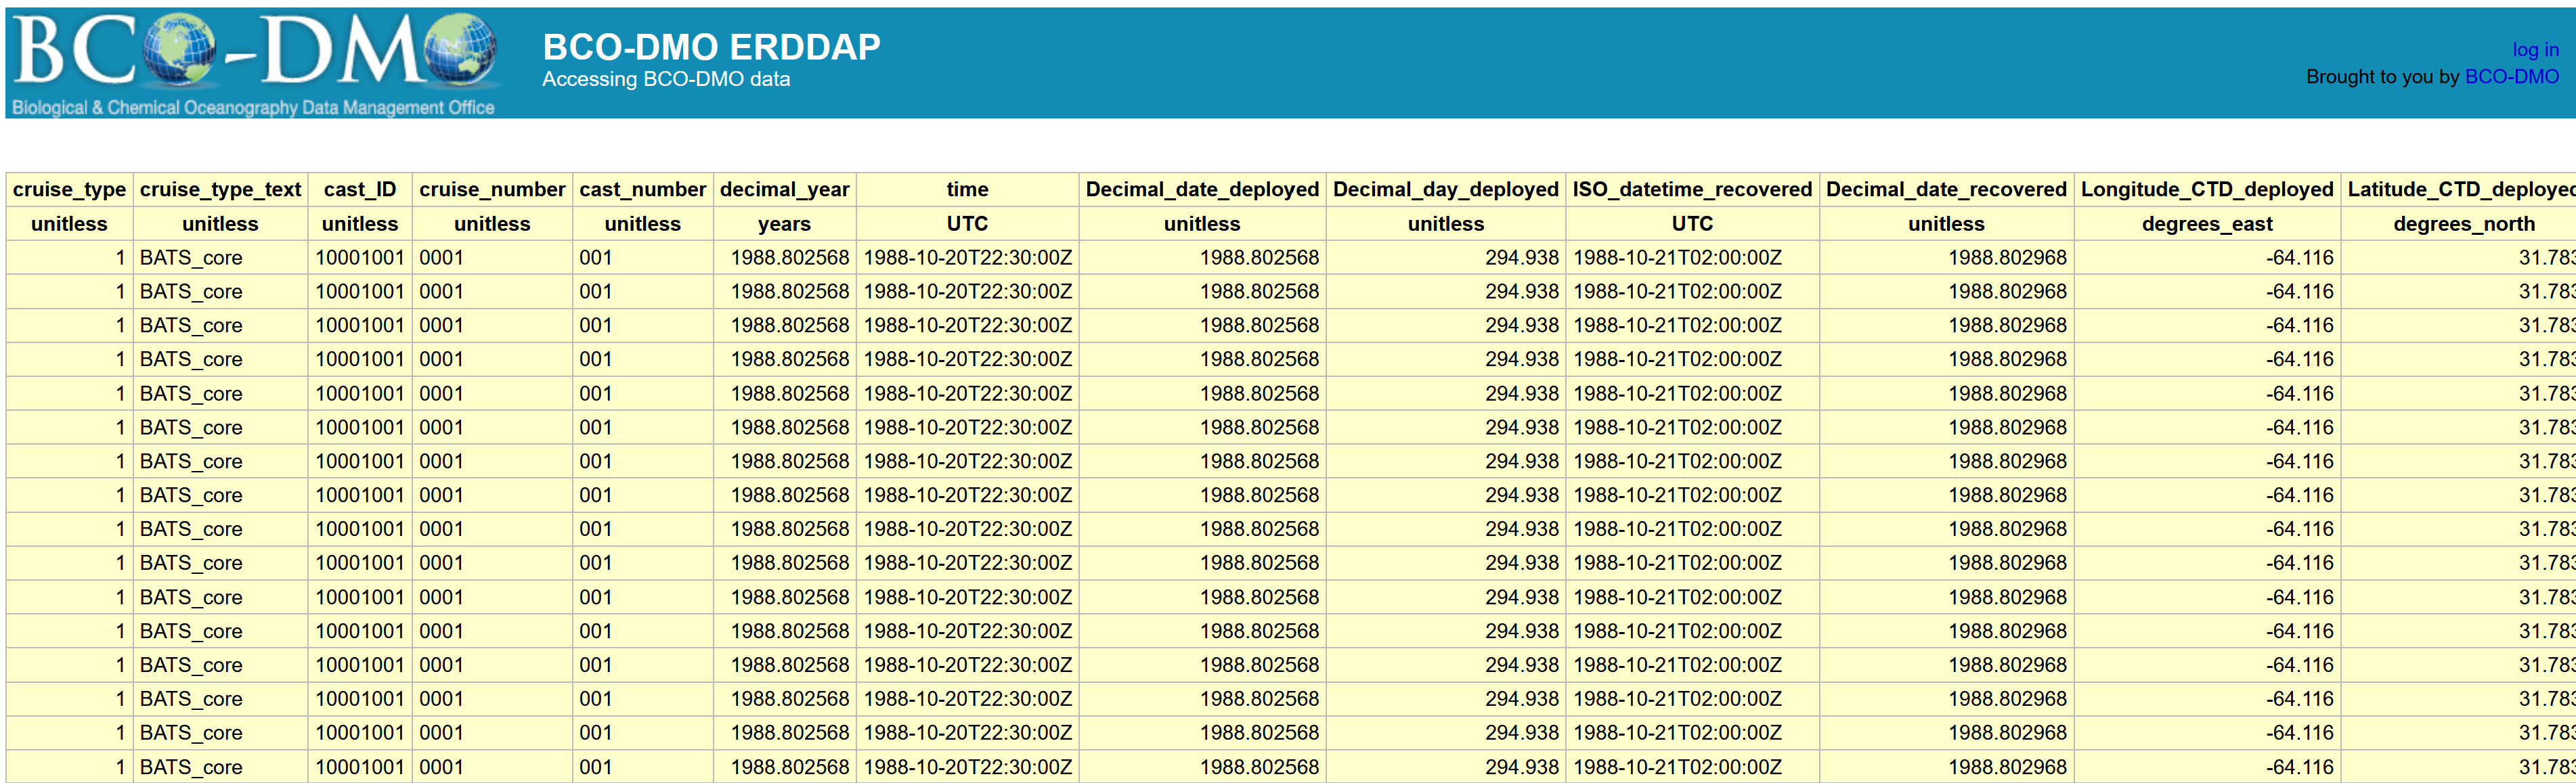Click the cruise_number column header
Viewport: 2576px width, 783px height.
coord(492,190)
